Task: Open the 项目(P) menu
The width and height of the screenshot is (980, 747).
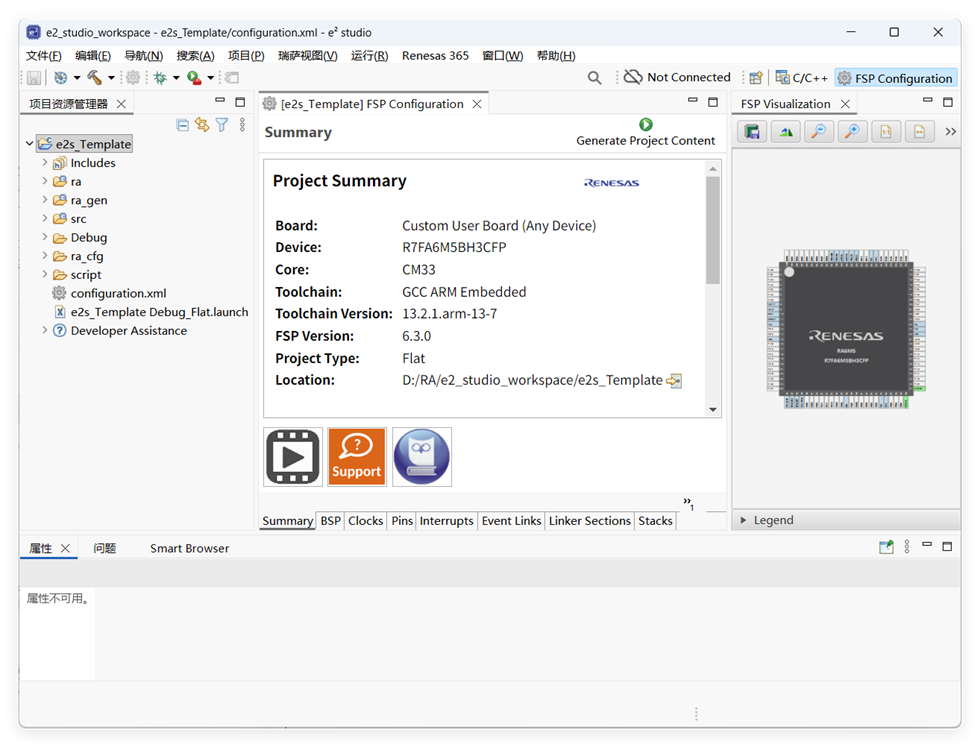Action: 246,56
